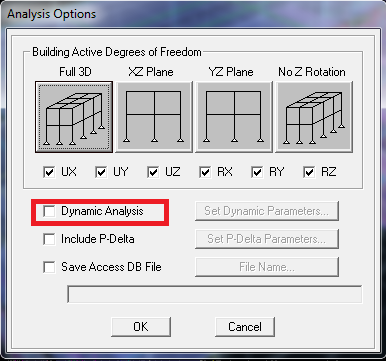Open Set Dynamic Parameters button
386x361 pixels.
pos(267,211)
